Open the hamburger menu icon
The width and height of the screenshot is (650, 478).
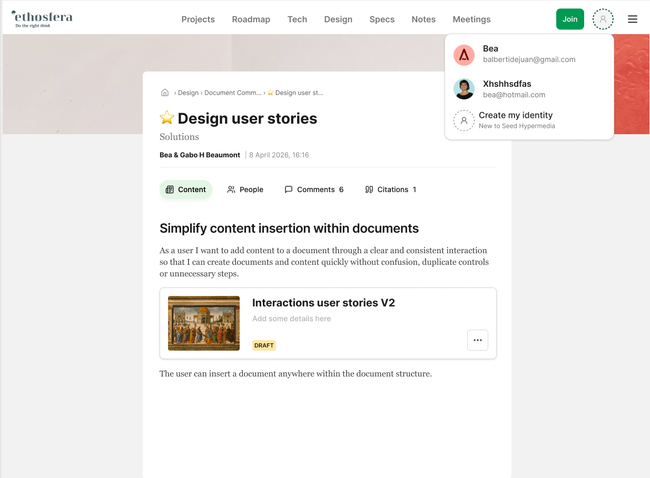[x=632, y=19]
